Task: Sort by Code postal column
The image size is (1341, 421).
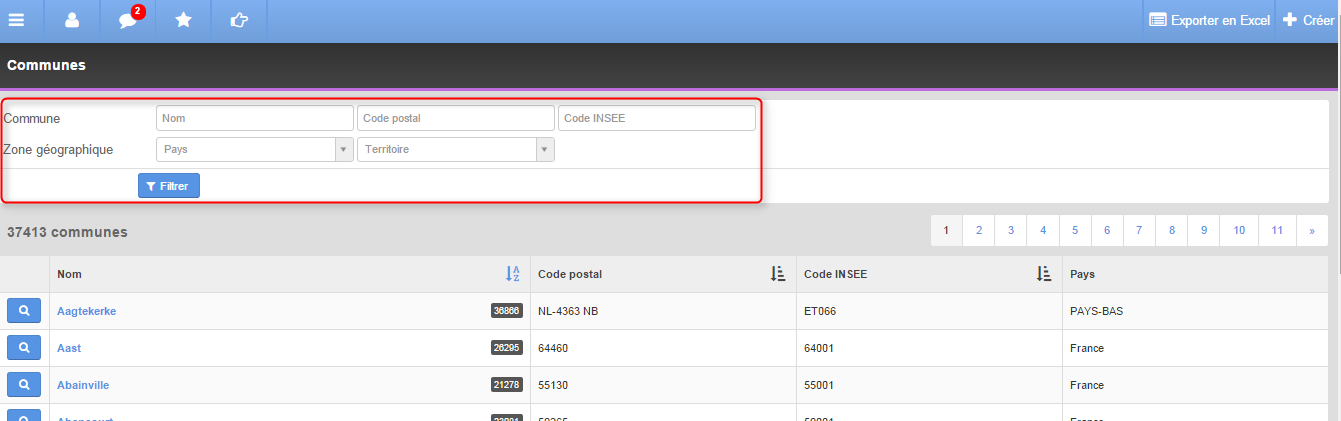Action: [x=778, y=274]
